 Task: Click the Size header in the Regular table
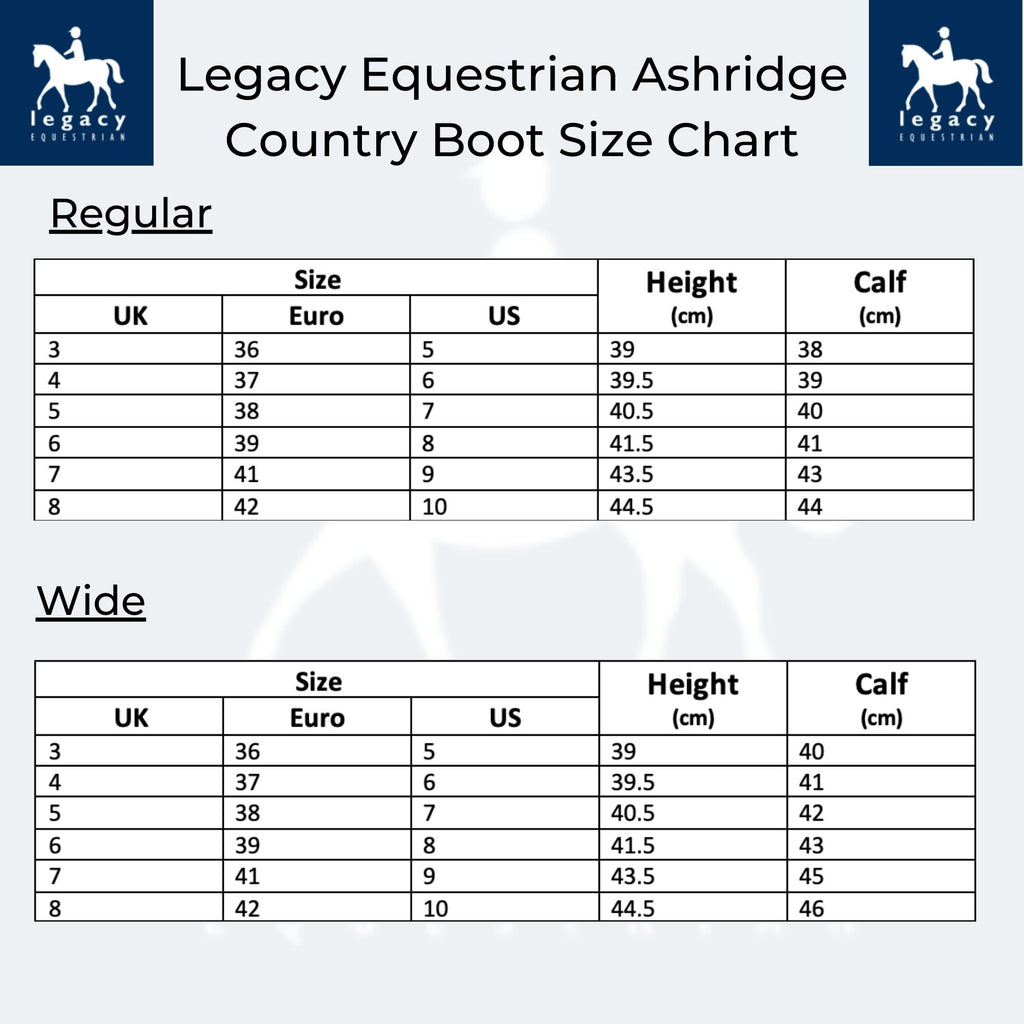tap(317, 280)
